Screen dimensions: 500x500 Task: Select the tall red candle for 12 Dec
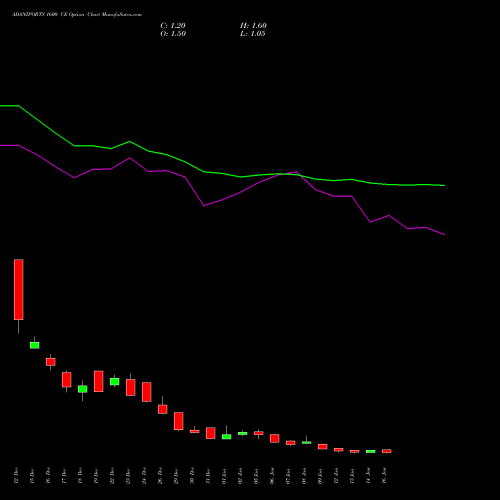tap(19, 289)
